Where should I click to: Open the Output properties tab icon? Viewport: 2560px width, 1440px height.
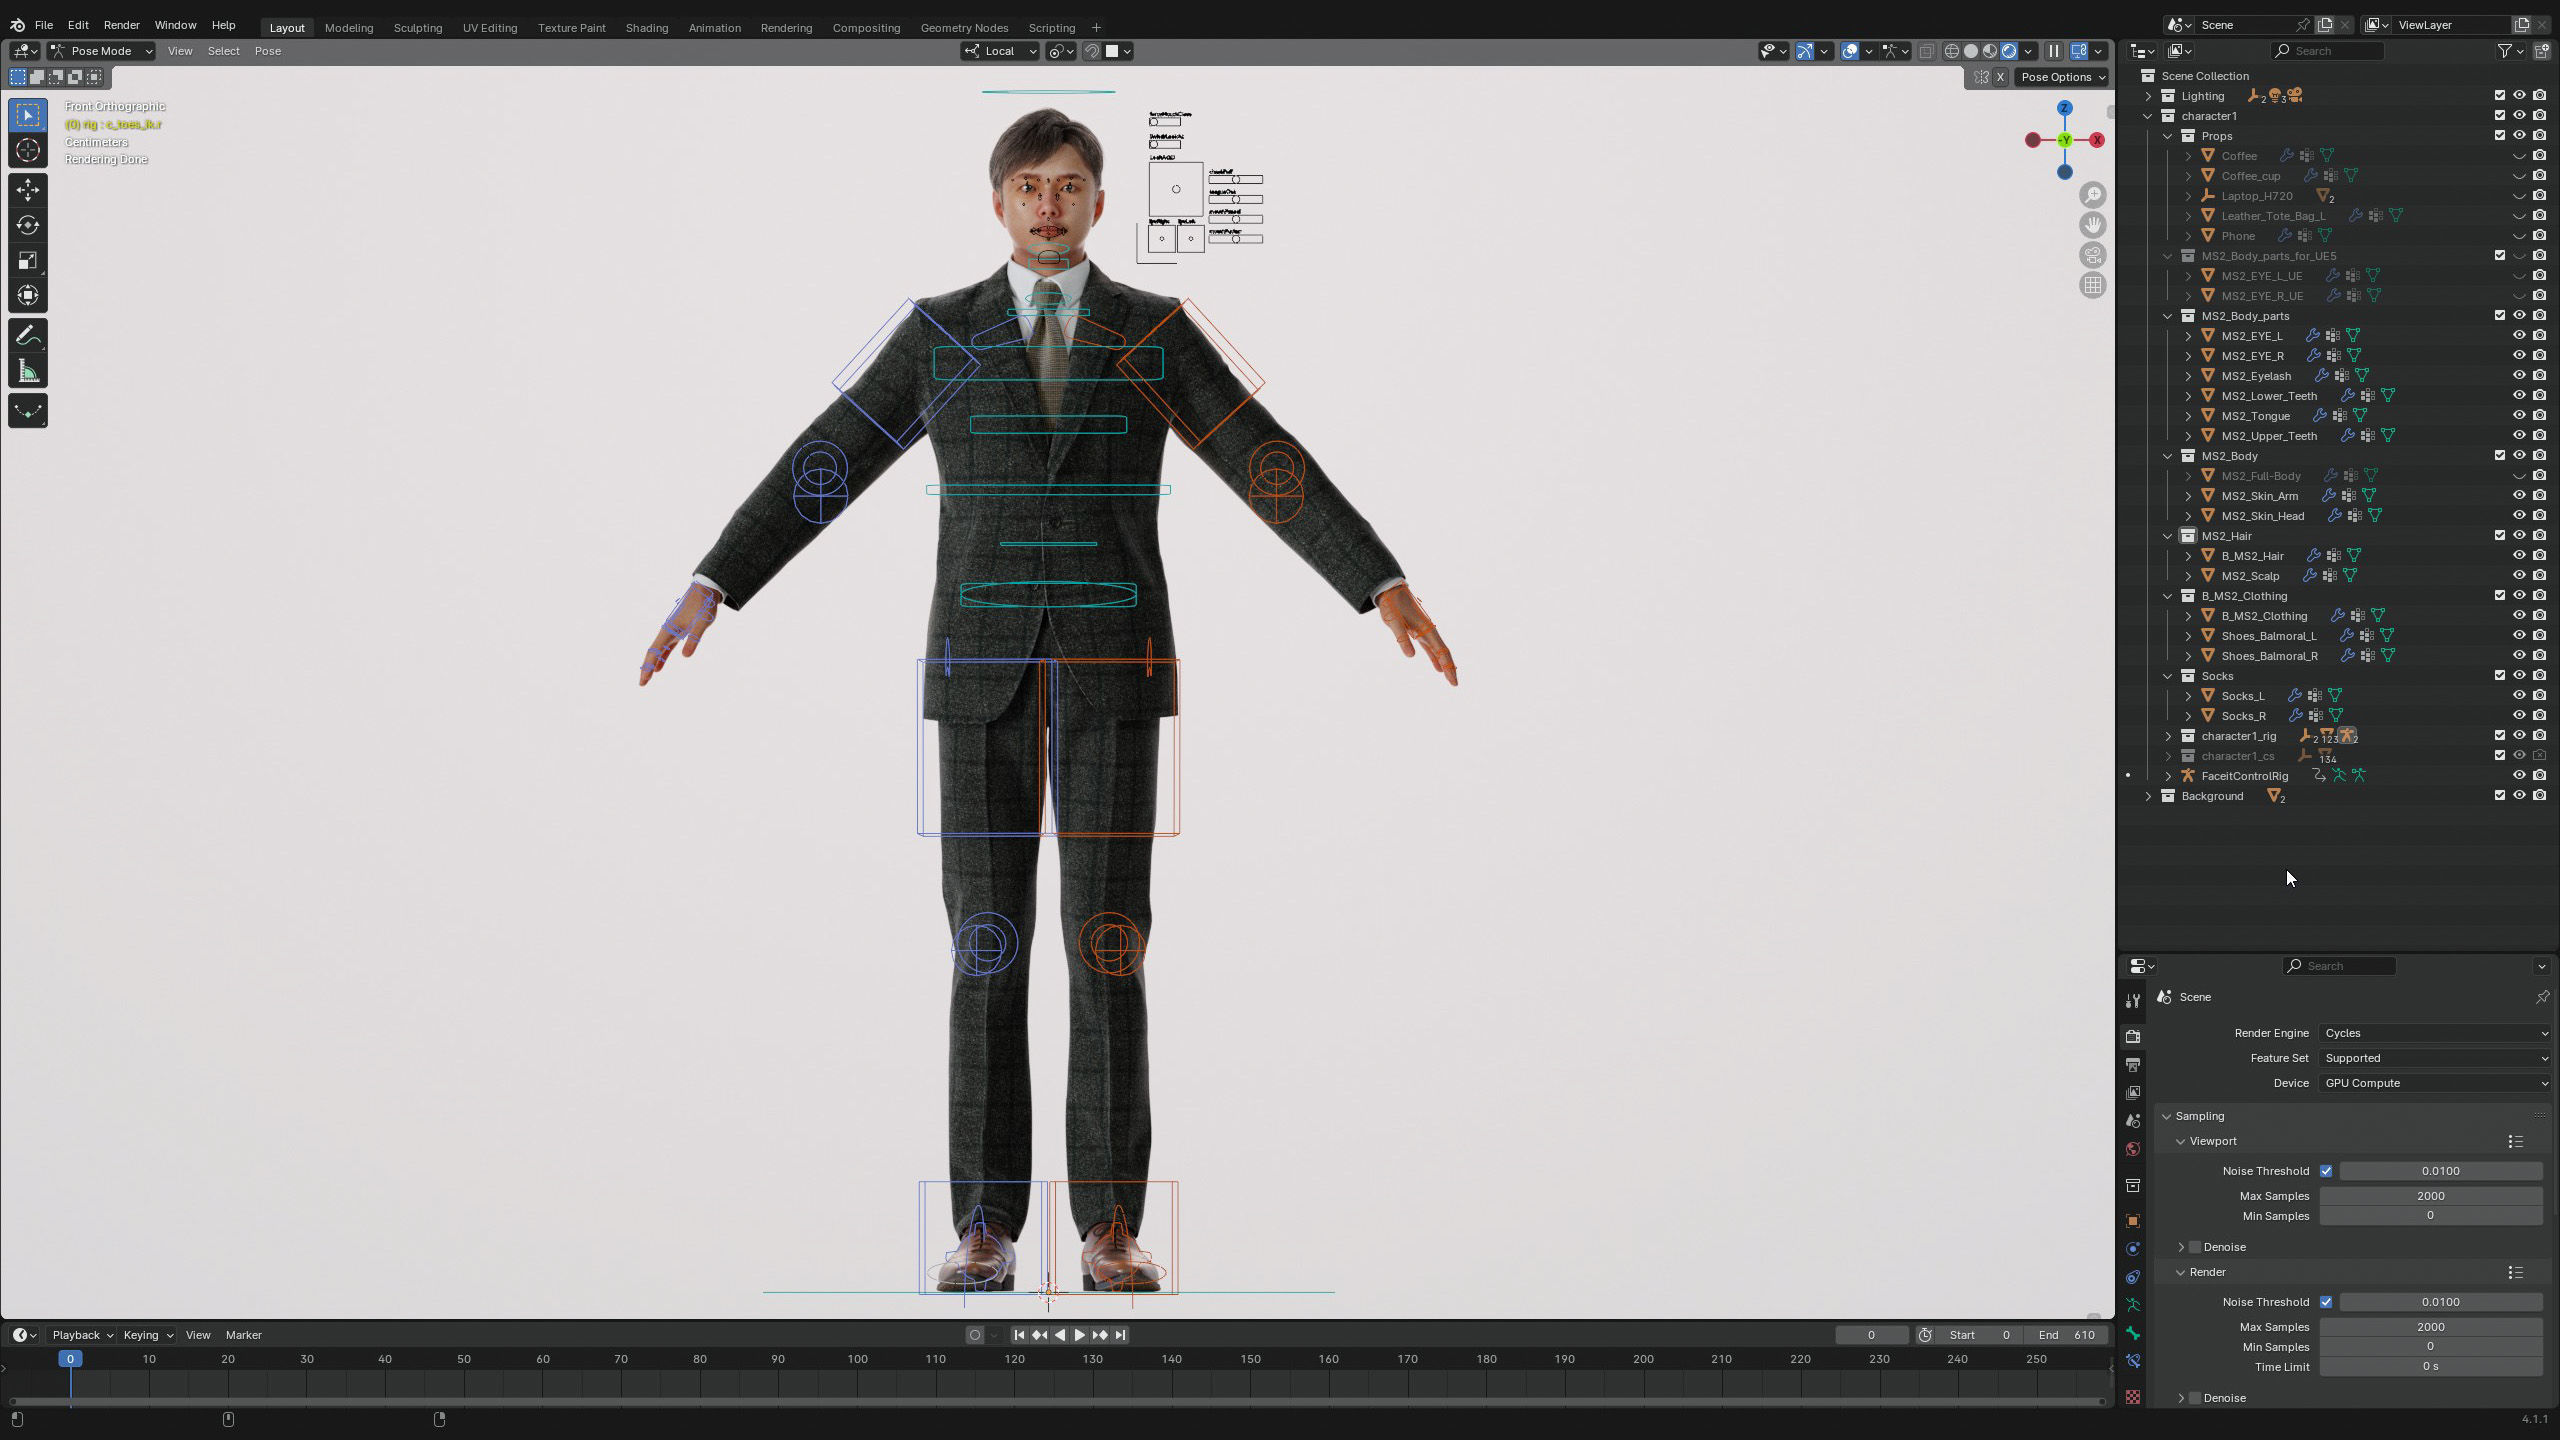tap(2133, 1064)
